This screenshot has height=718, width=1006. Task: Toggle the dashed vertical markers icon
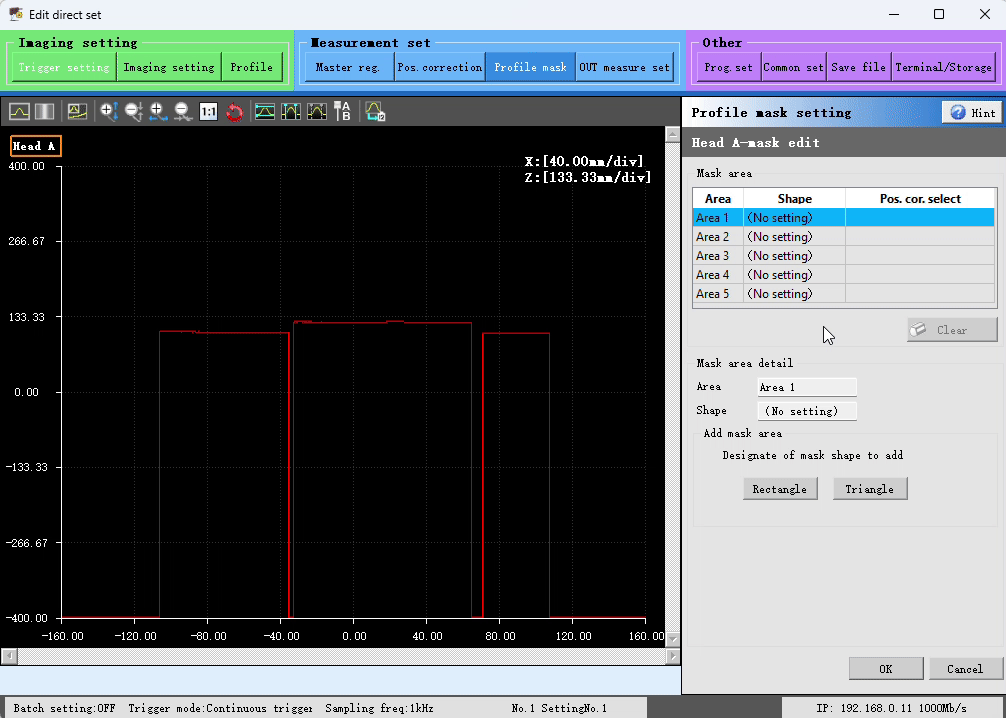coord(317,112)
